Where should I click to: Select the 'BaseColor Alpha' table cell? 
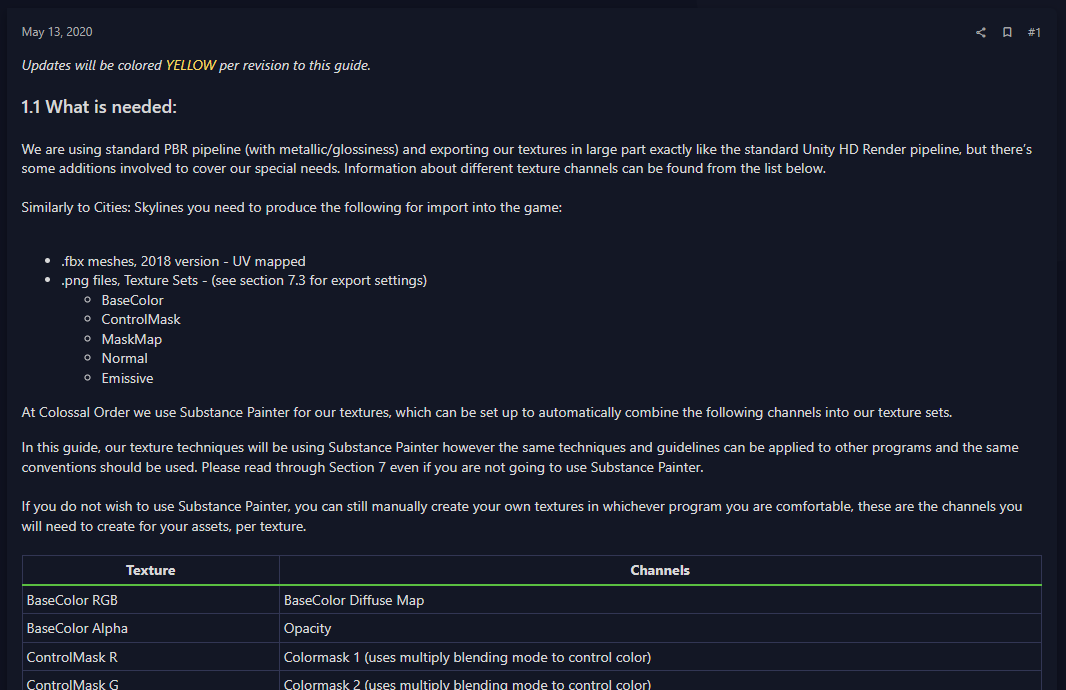coord(77,629)
